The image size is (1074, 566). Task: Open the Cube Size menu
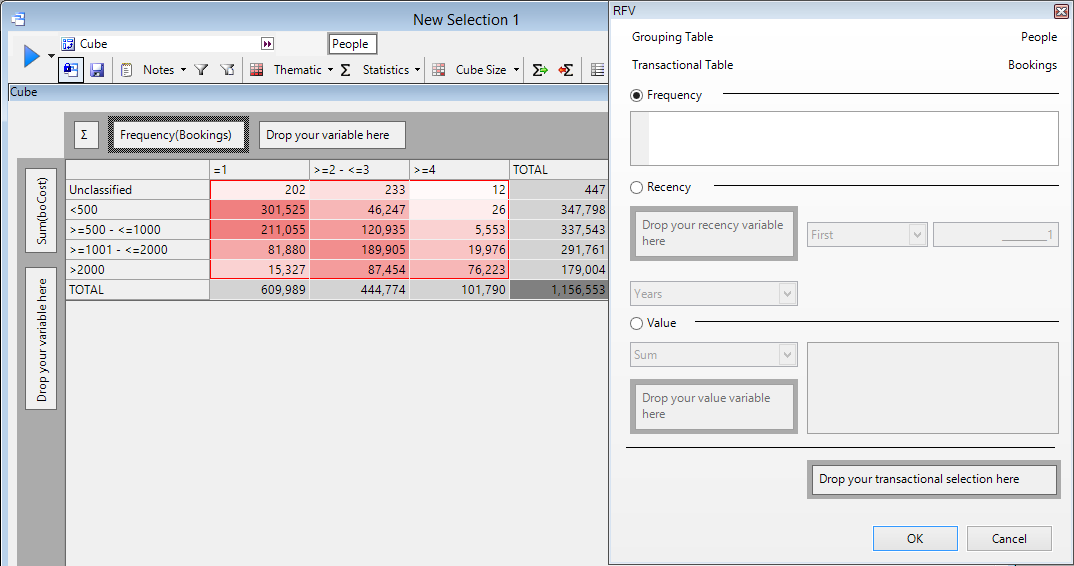481,70
